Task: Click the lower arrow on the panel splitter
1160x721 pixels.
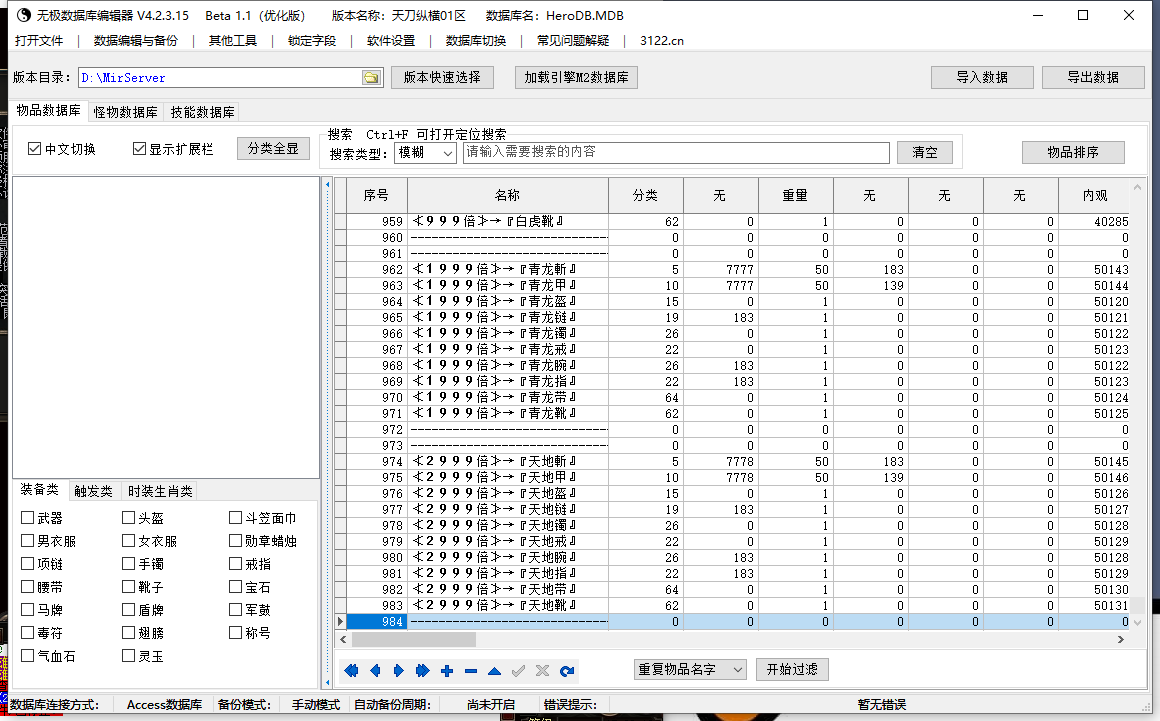Action: tap(328, 683)
